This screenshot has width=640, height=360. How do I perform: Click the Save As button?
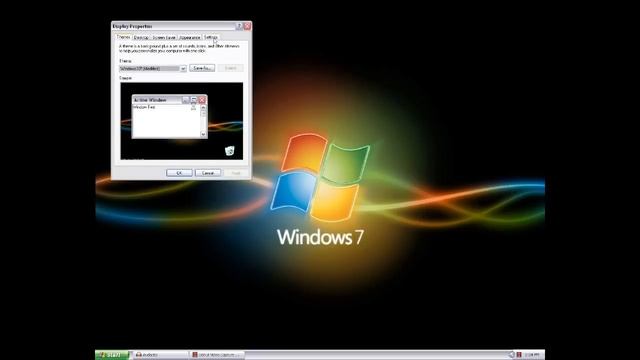[202, 68]
